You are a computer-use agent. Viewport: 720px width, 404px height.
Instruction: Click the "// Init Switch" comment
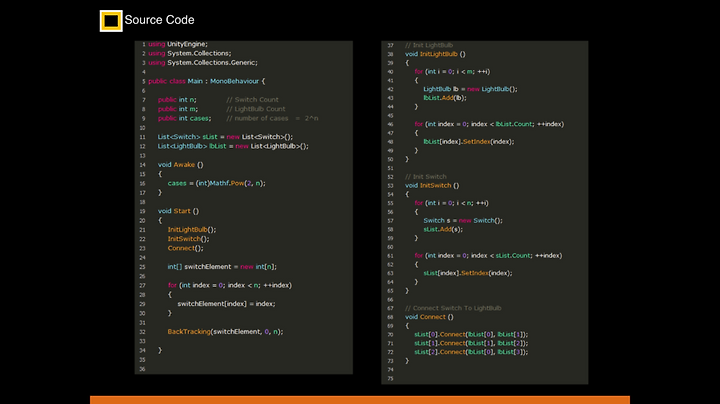(426, 176)
